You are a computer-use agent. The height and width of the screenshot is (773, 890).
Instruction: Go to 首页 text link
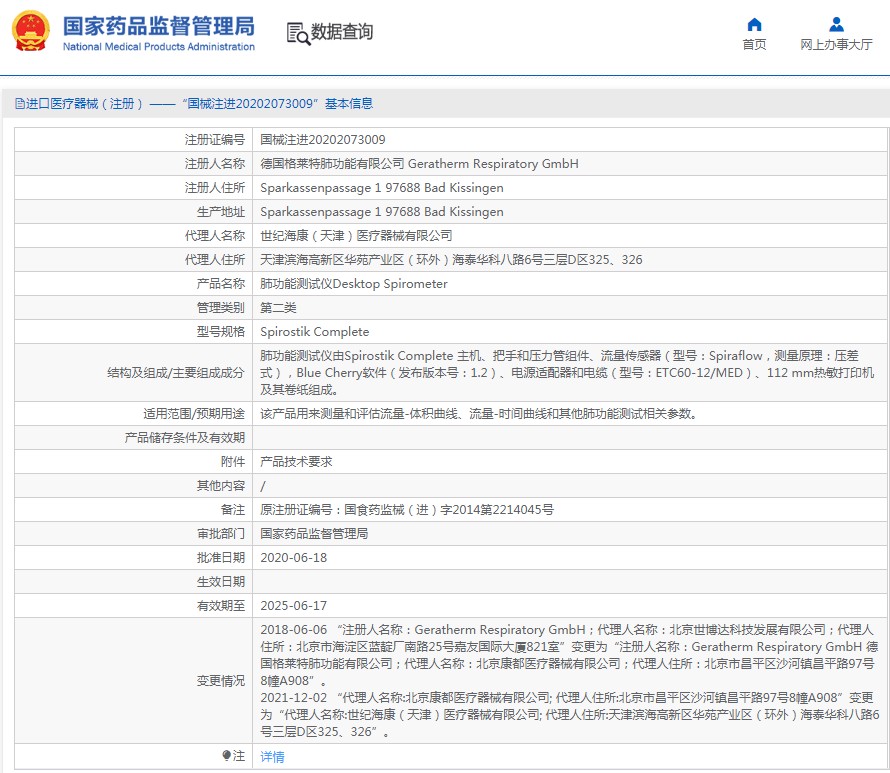(x=754, y=45)
